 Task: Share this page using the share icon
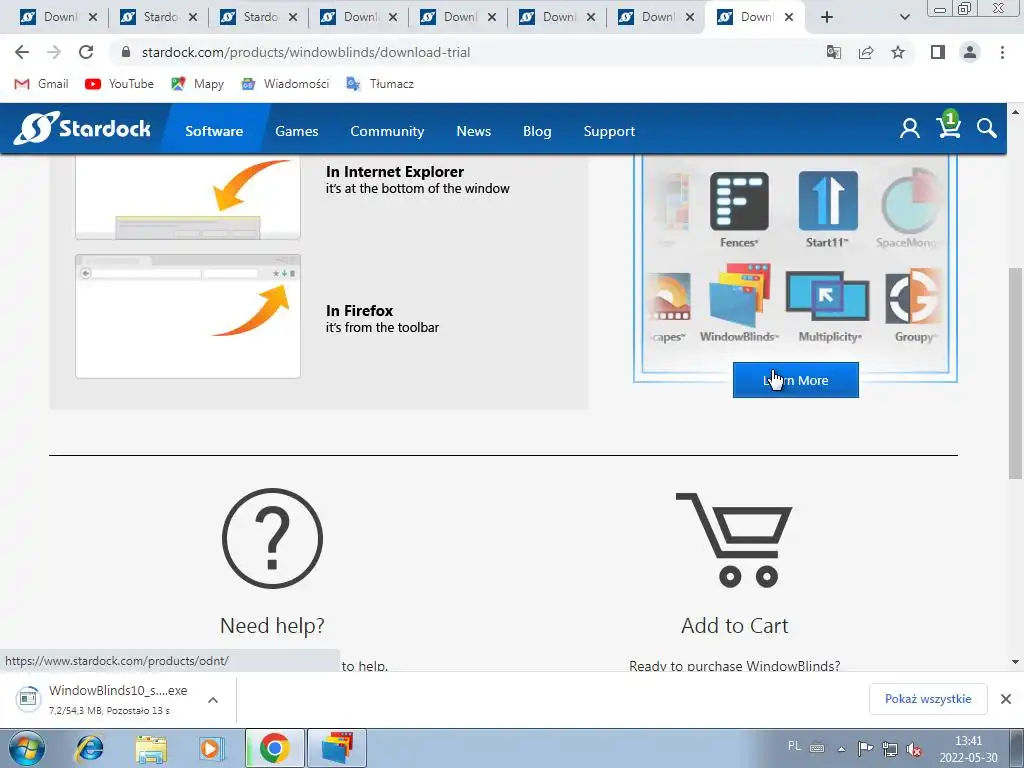(x=866, y=52)
